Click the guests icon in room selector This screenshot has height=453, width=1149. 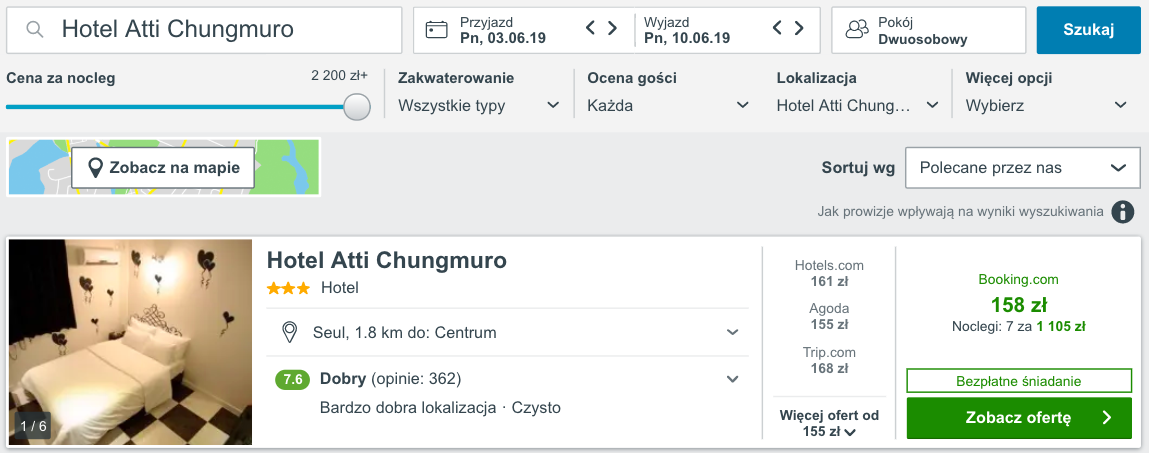(x=857, y=29)
